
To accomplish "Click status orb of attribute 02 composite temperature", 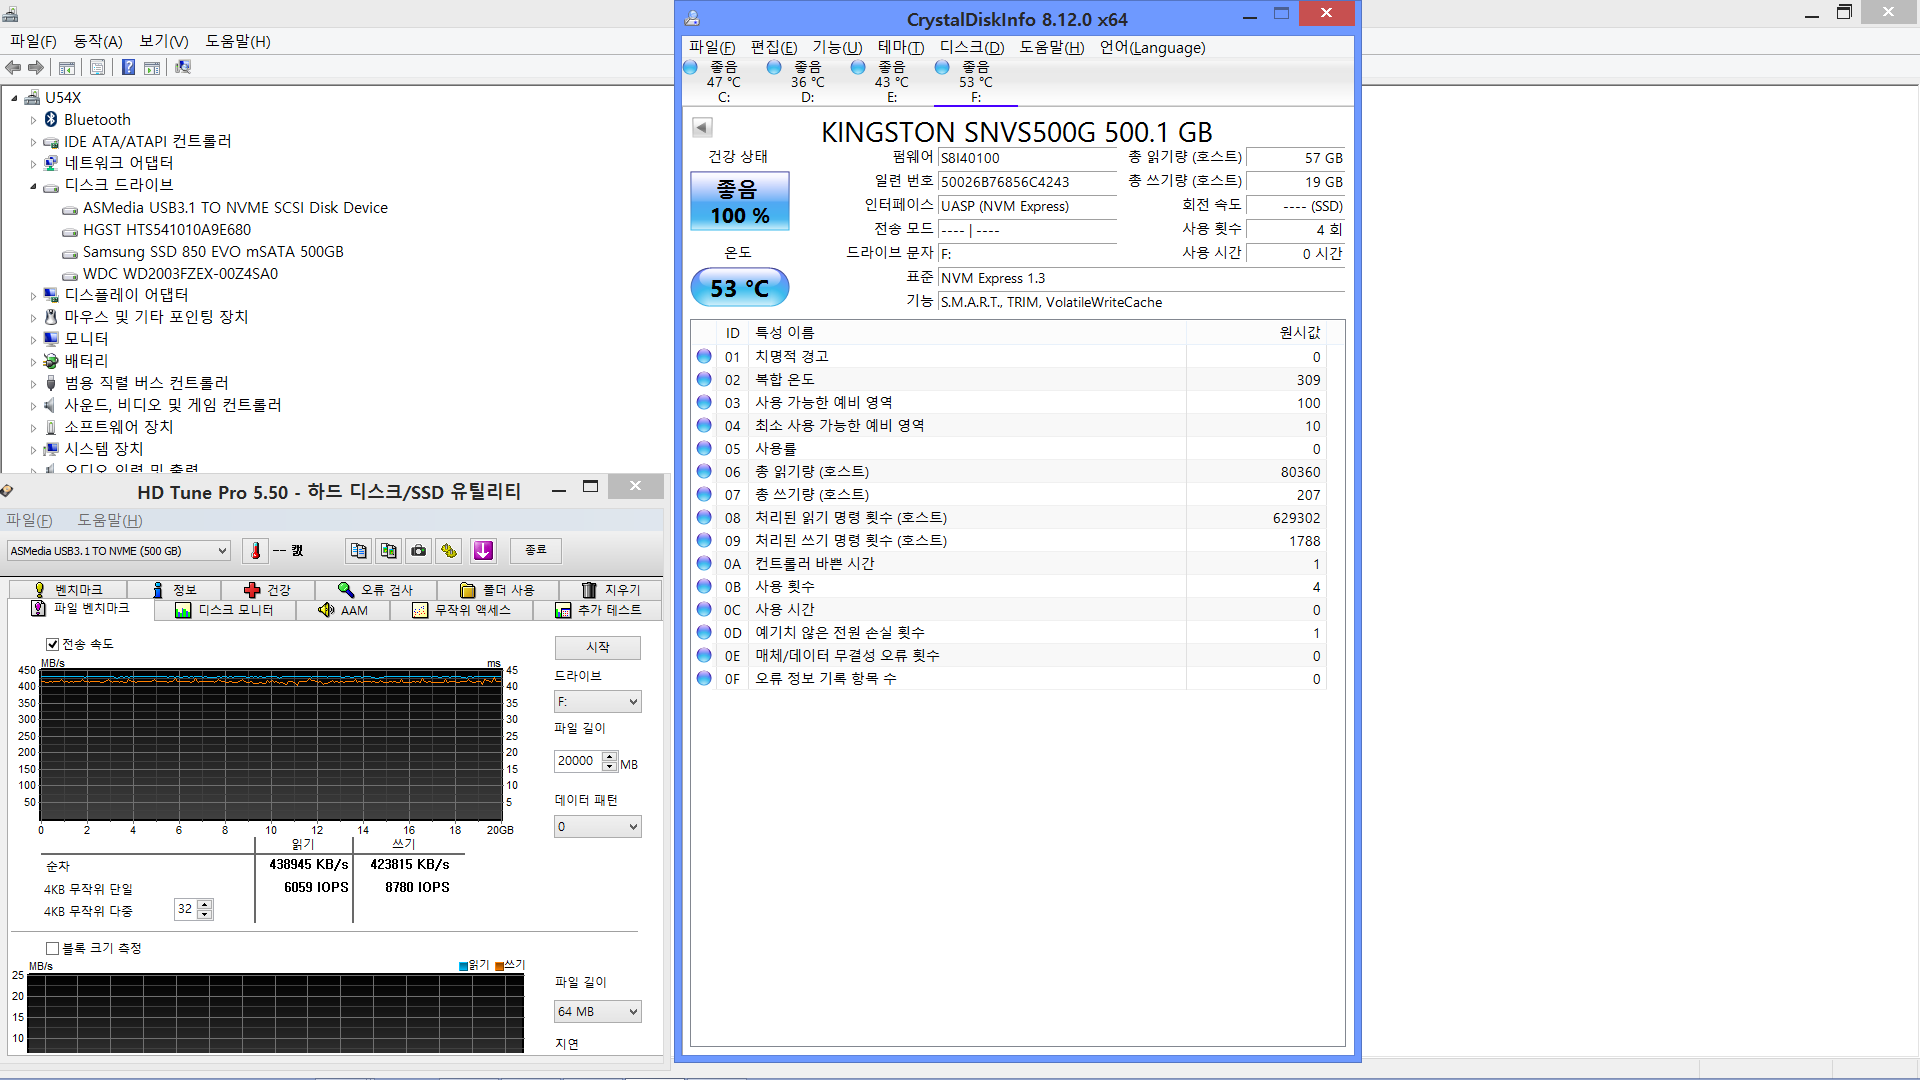I will 704,379.
